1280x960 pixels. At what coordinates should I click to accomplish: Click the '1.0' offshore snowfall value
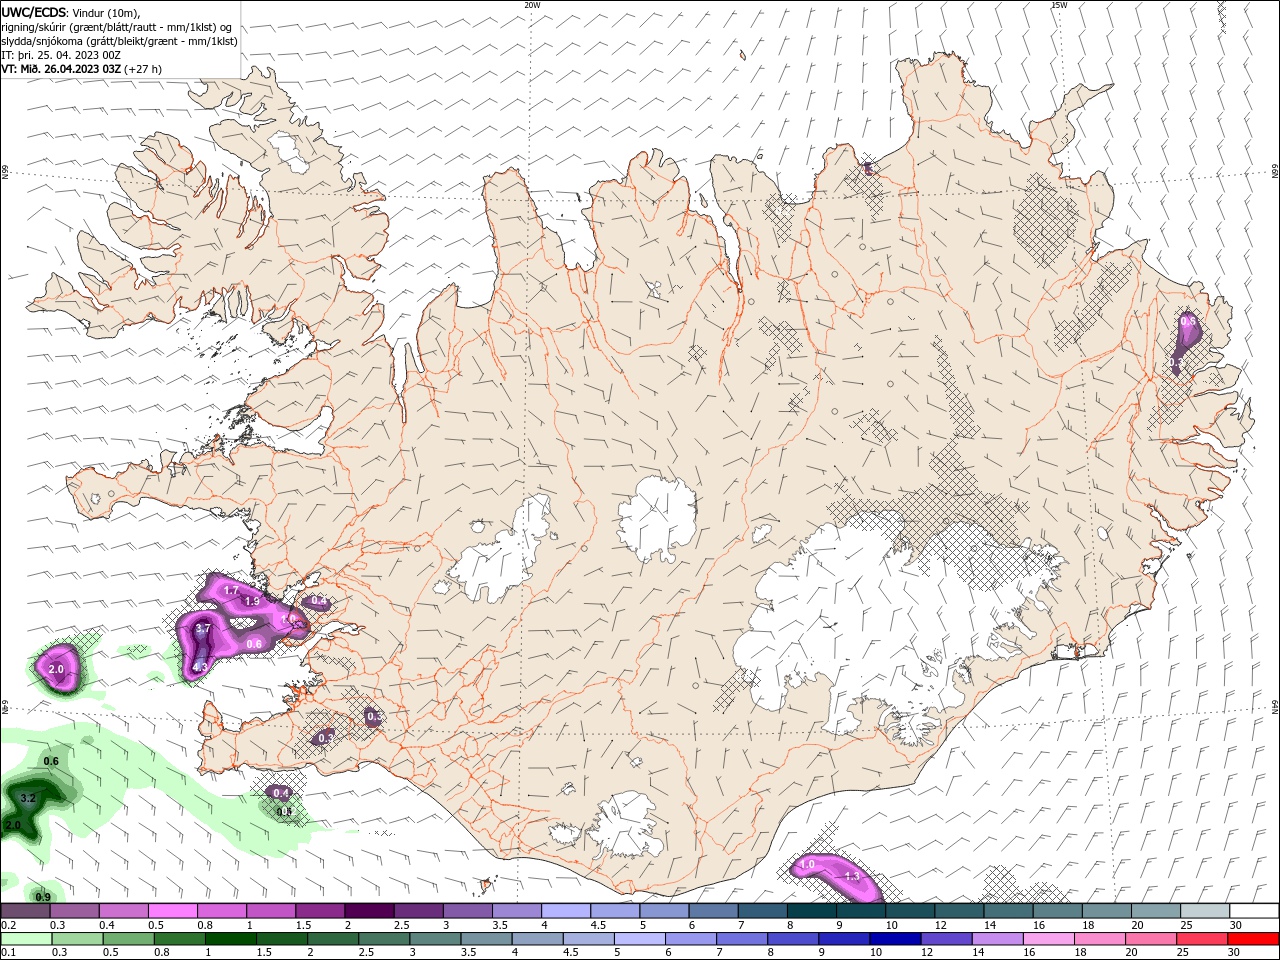point(808,864)
